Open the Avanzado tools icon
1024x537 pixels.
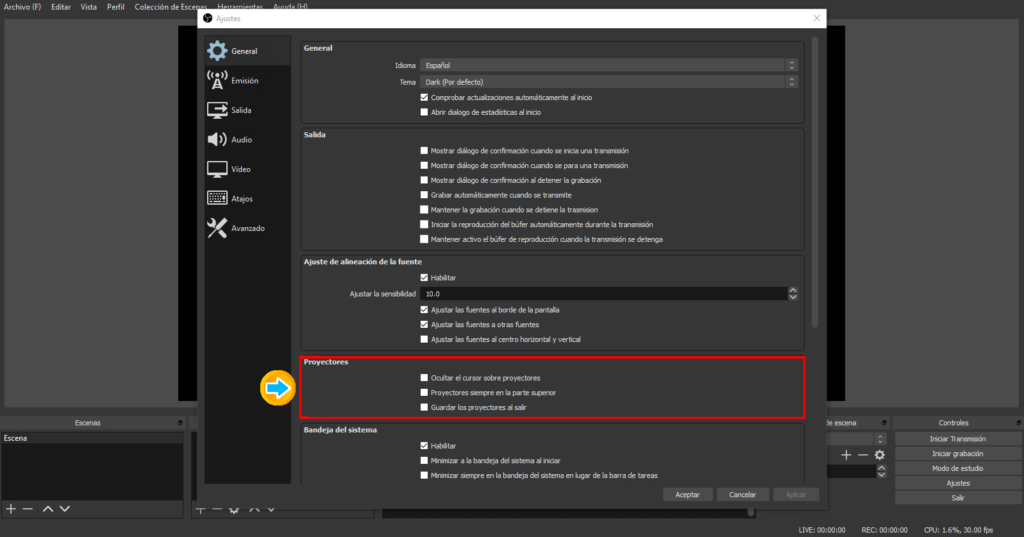coord(217,228)
